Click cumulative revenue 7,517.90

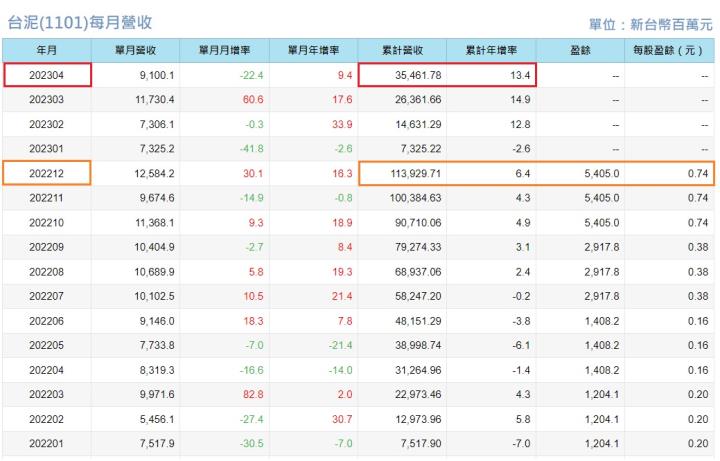click(x=421, y=444)
